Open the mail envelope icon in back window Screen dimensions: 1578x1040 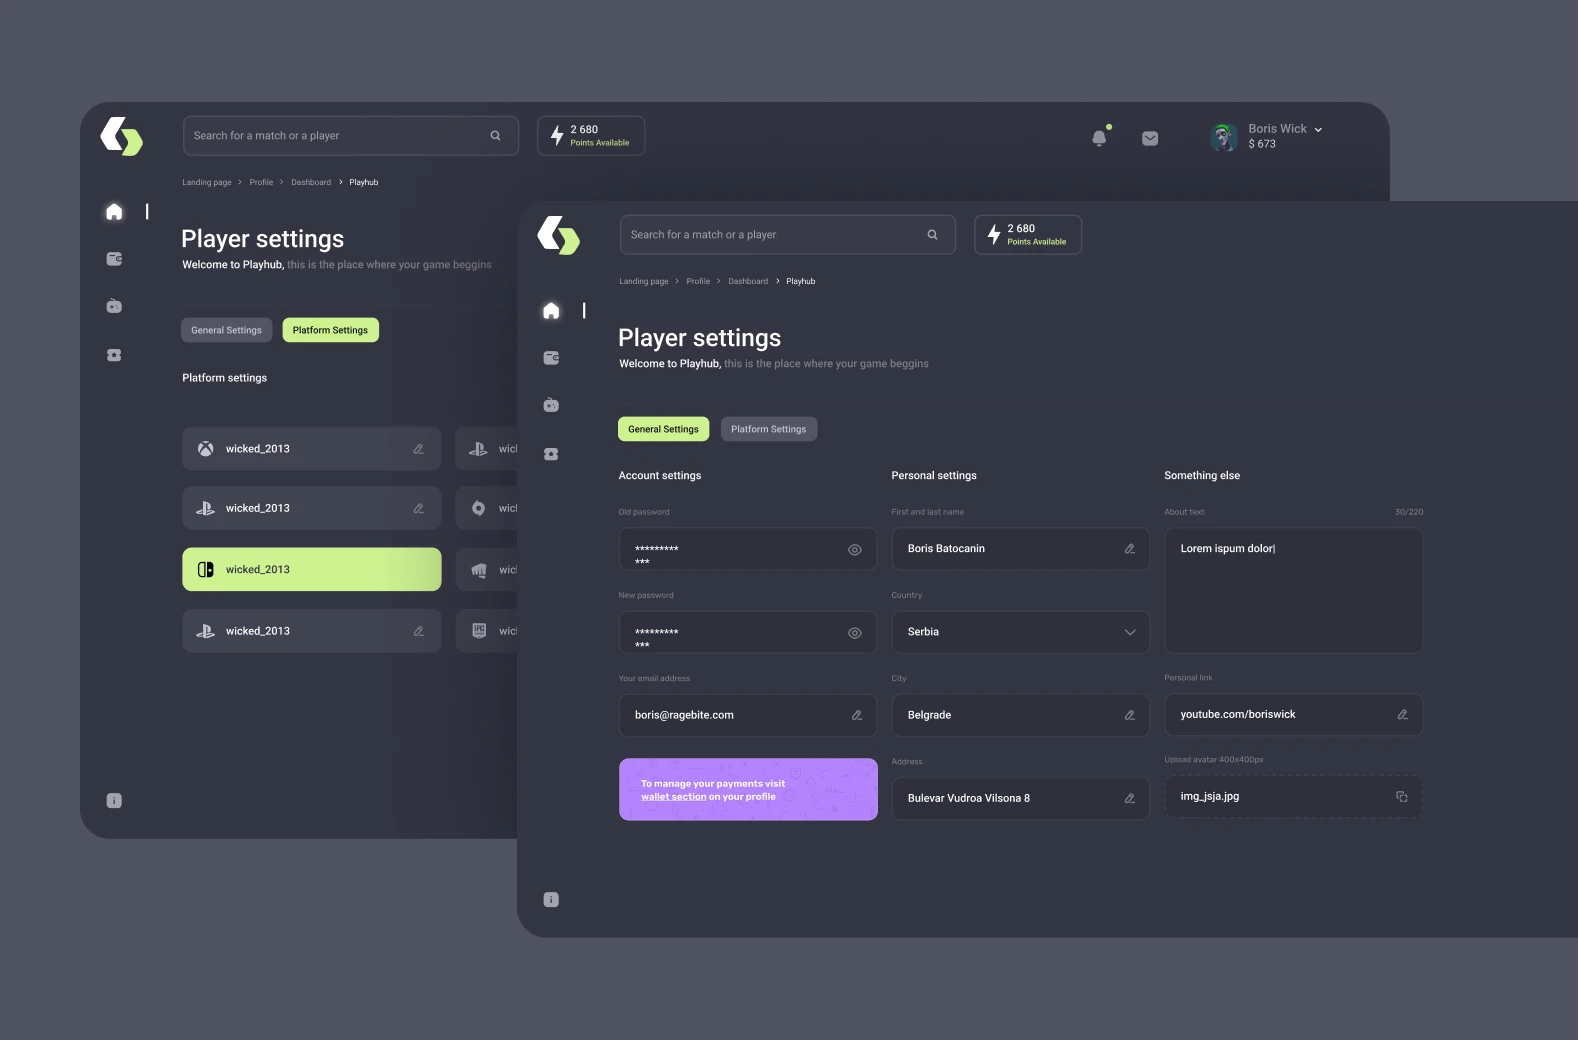pyautogui.click(x=1150, y=138)
